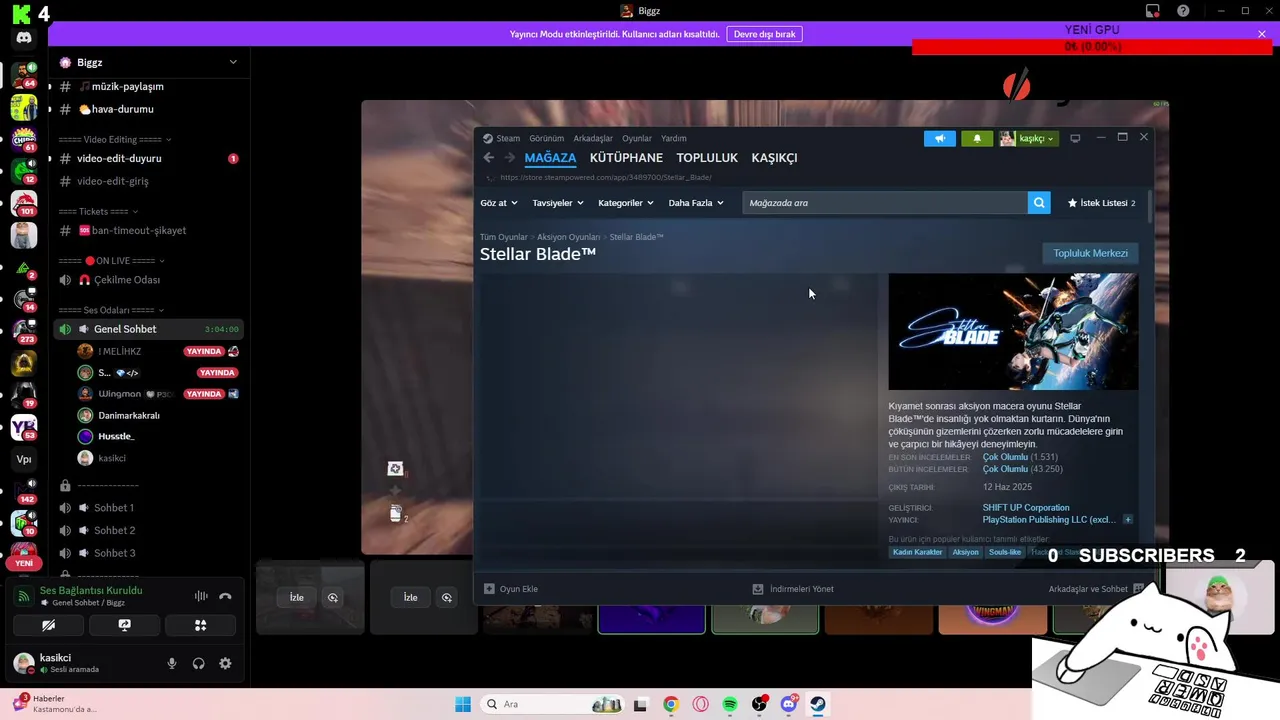Click the pop-out icon beside second İzle

pos(447,597)
